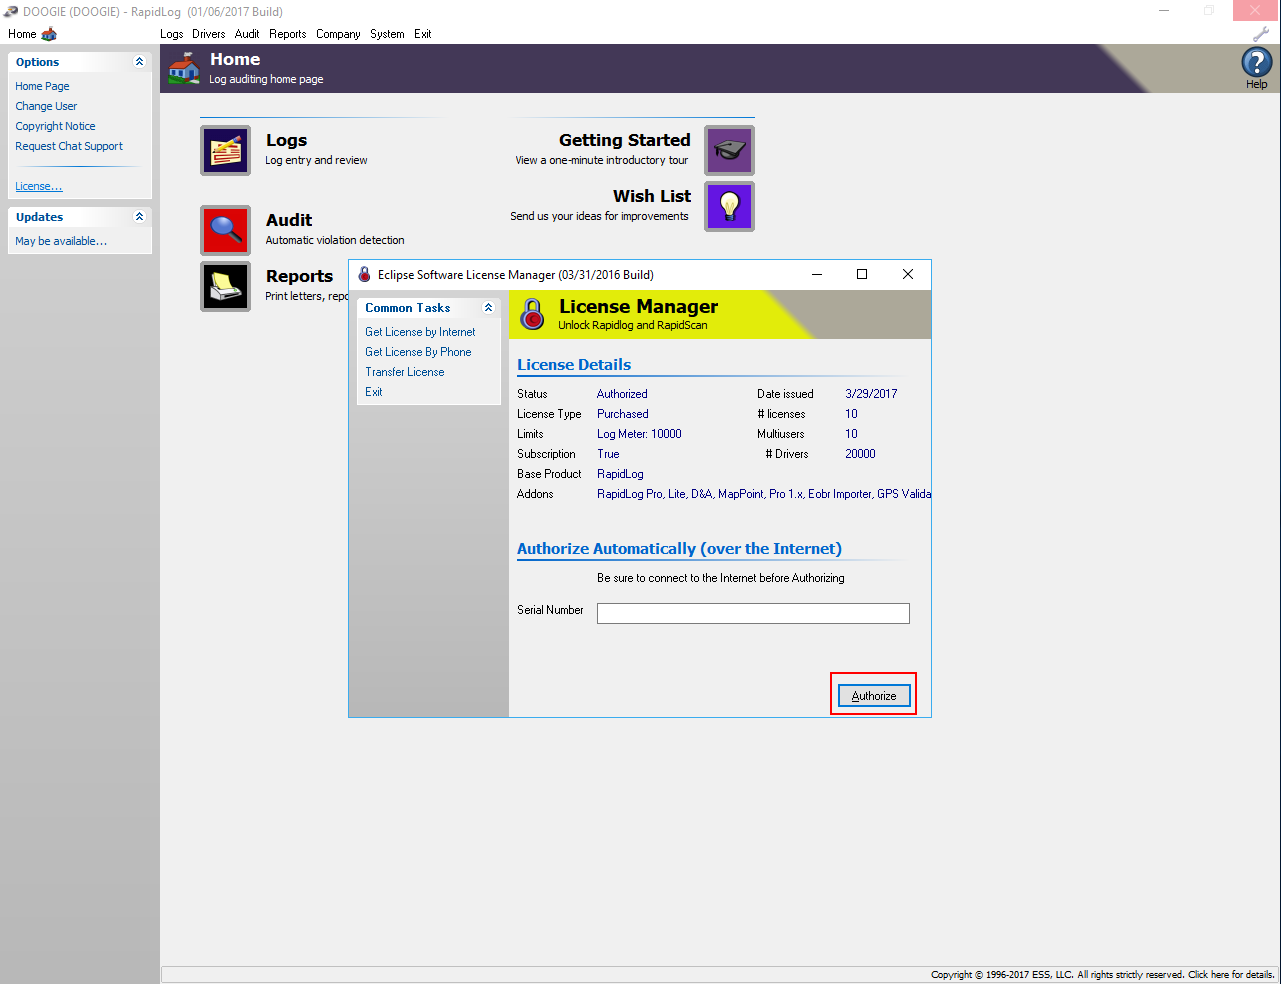Screen dimensions: 1281x984
Task: Click the RapidLog icon in the main title bar
Action: pos(11,10)
